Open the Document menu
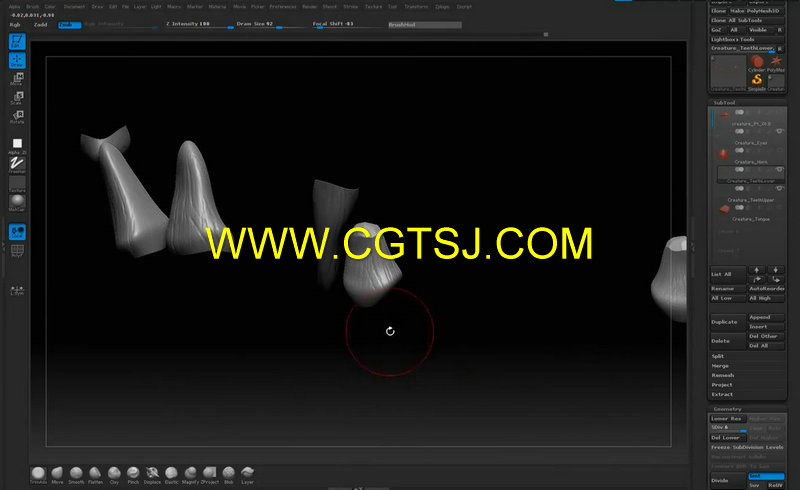Screen dimensions: 800x490 74,7
